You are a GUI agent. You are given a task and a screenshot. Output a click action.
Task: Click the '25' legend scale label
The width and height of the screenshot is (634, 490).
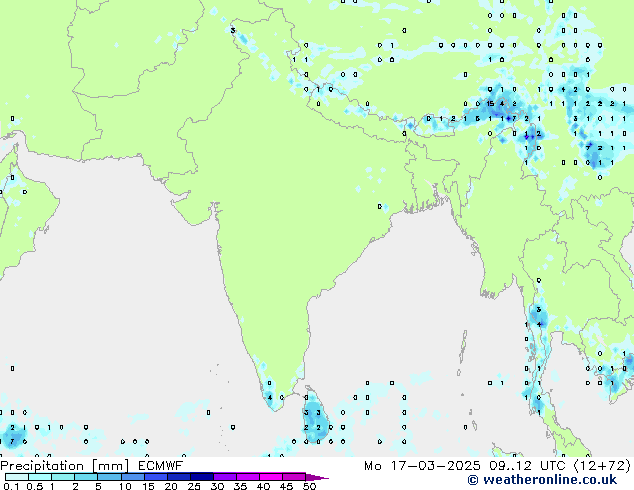[194, 486]
